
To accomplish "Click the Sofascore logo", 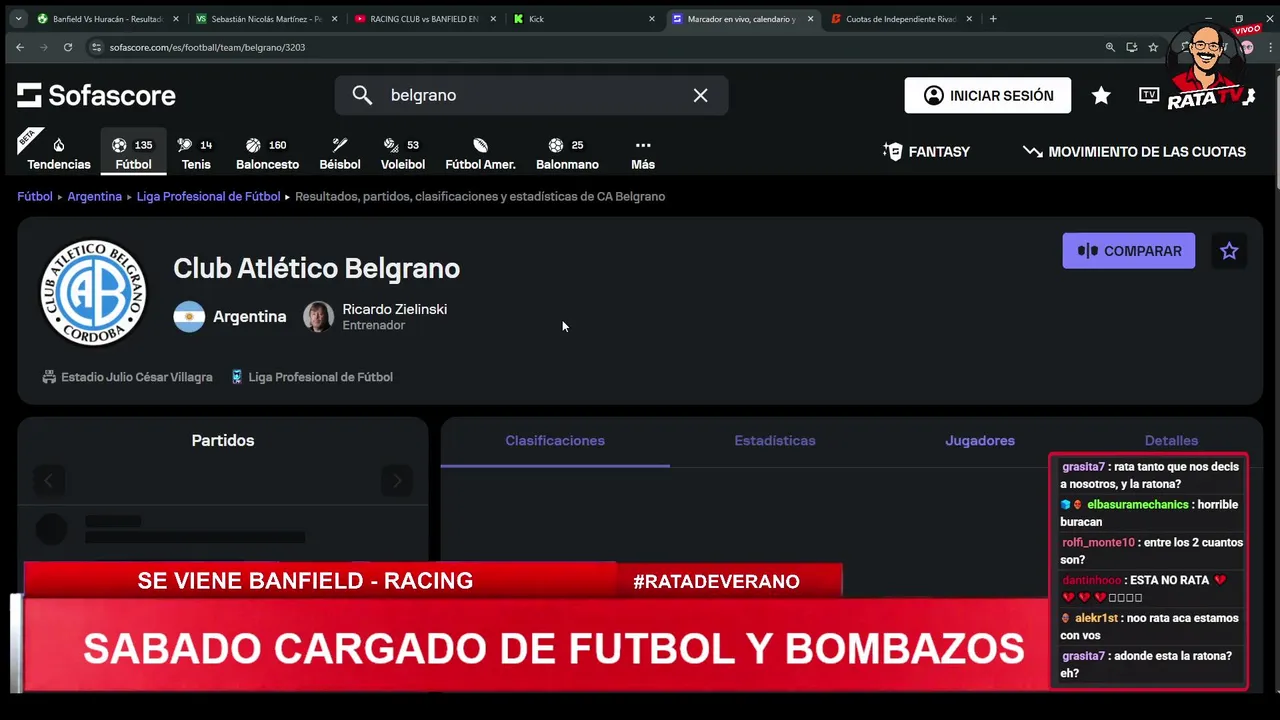I will 96,95.
